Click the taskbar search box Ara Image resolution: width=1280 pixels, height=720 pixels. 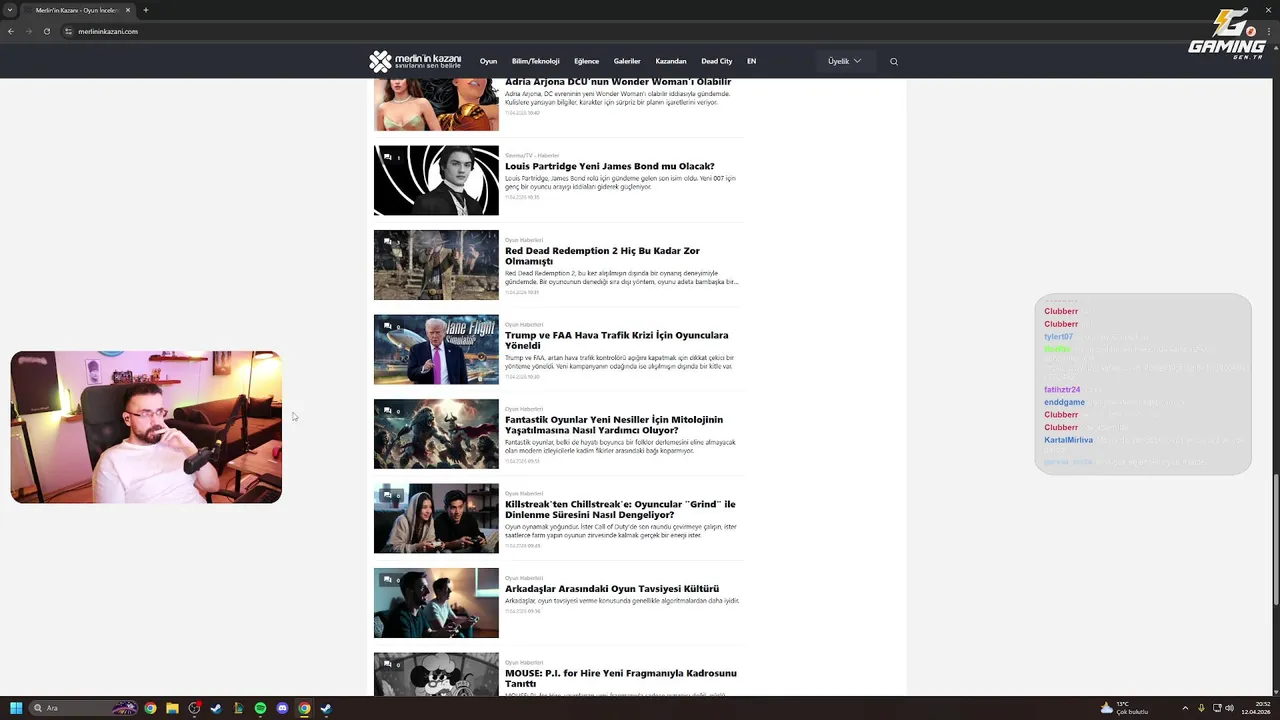pyautogui.click(x=84, y=708)
